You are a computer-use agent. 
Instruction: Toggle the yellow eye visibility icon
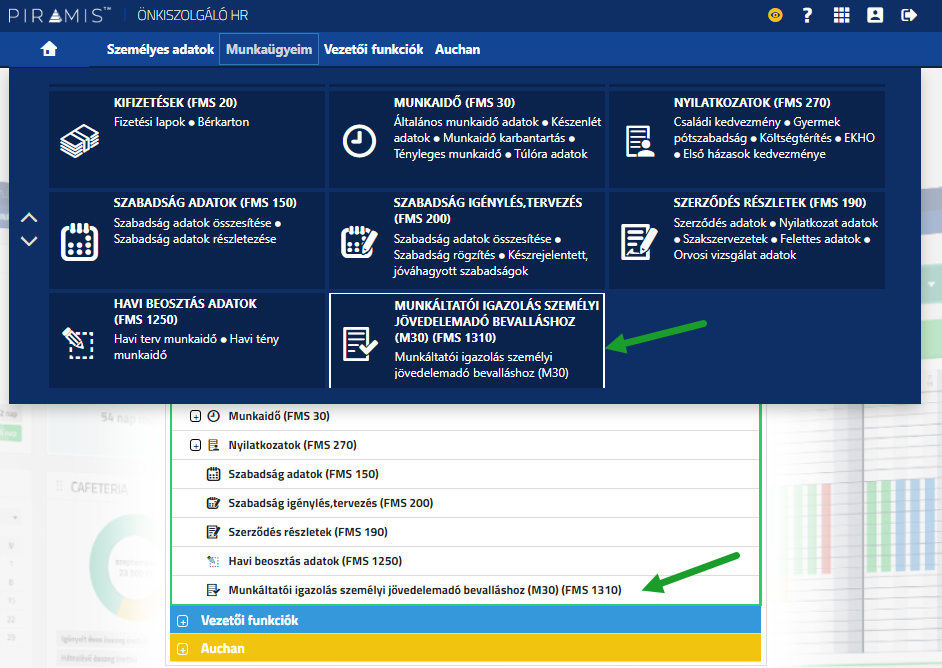tap(775, 15)
